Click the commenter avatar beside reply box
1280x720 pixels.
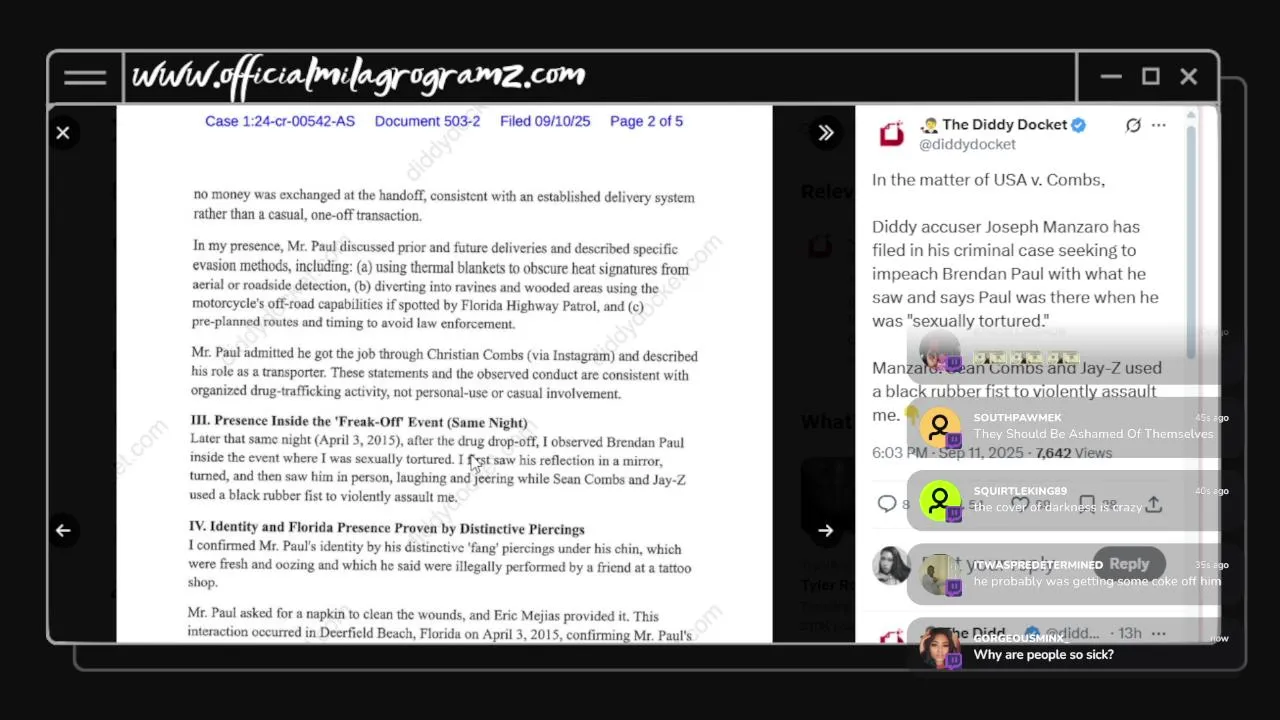tap(891, 565)
